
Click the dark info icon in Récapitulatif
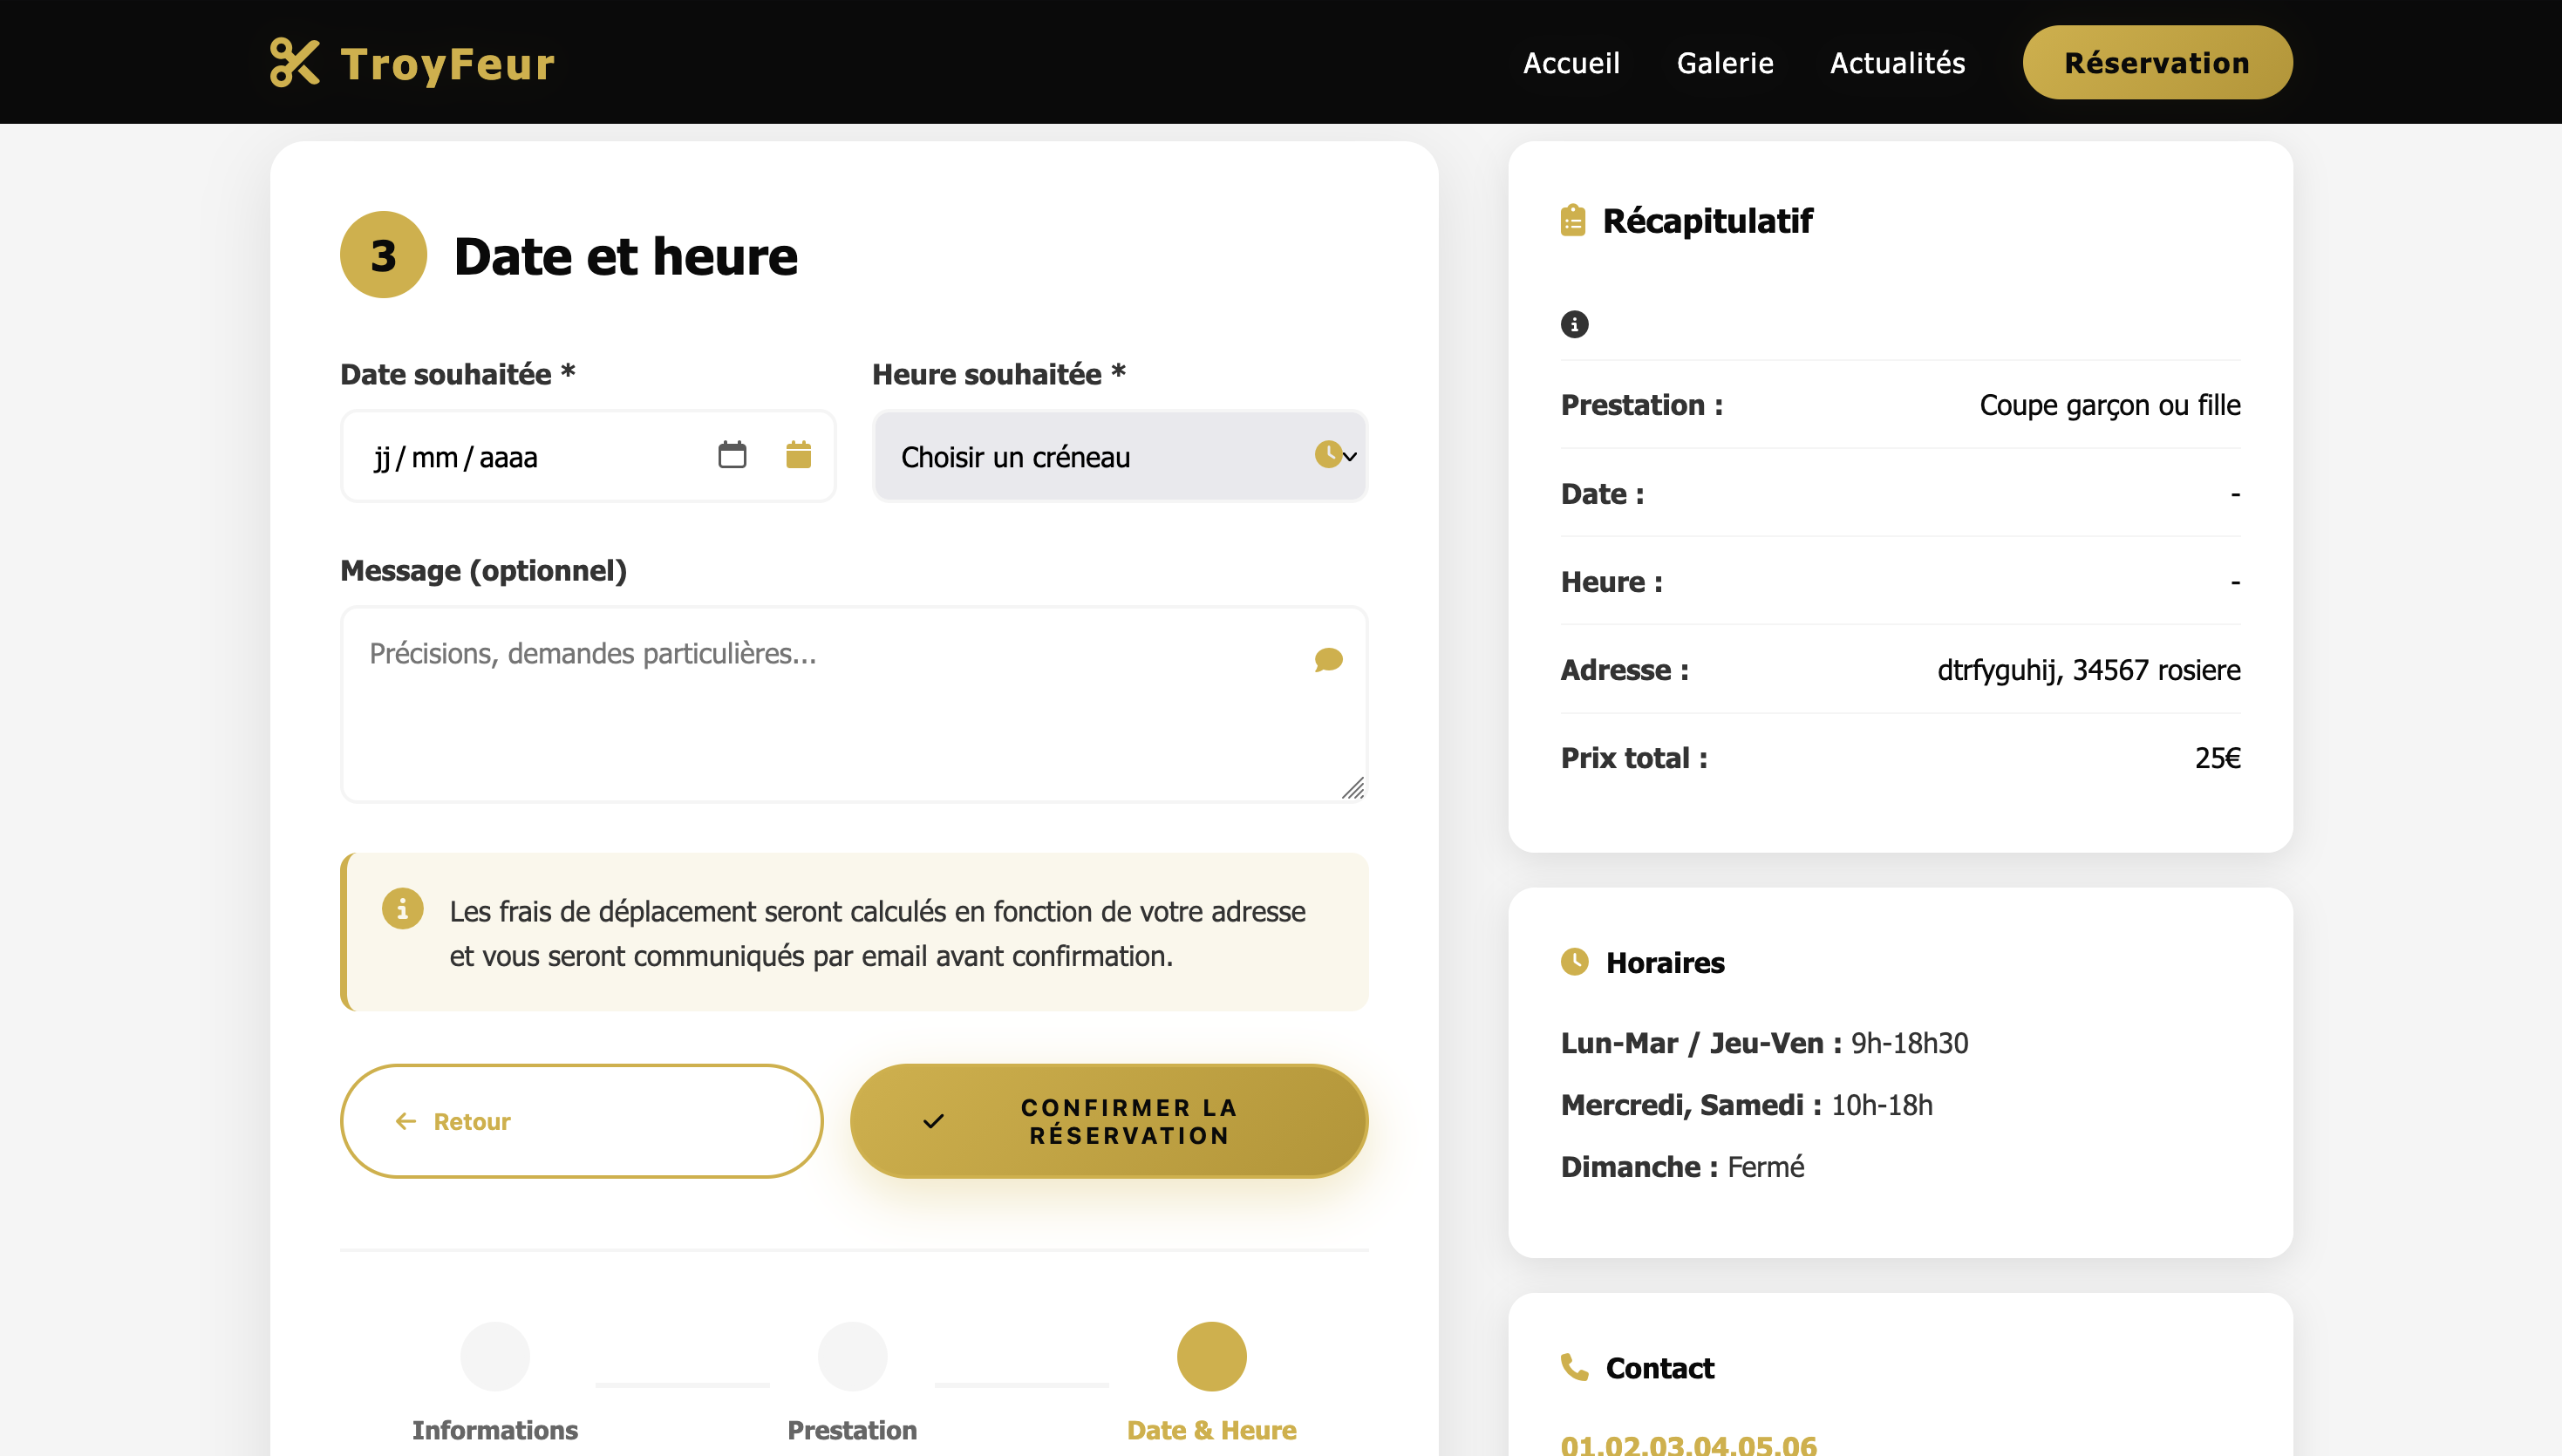pos(1574,324)
